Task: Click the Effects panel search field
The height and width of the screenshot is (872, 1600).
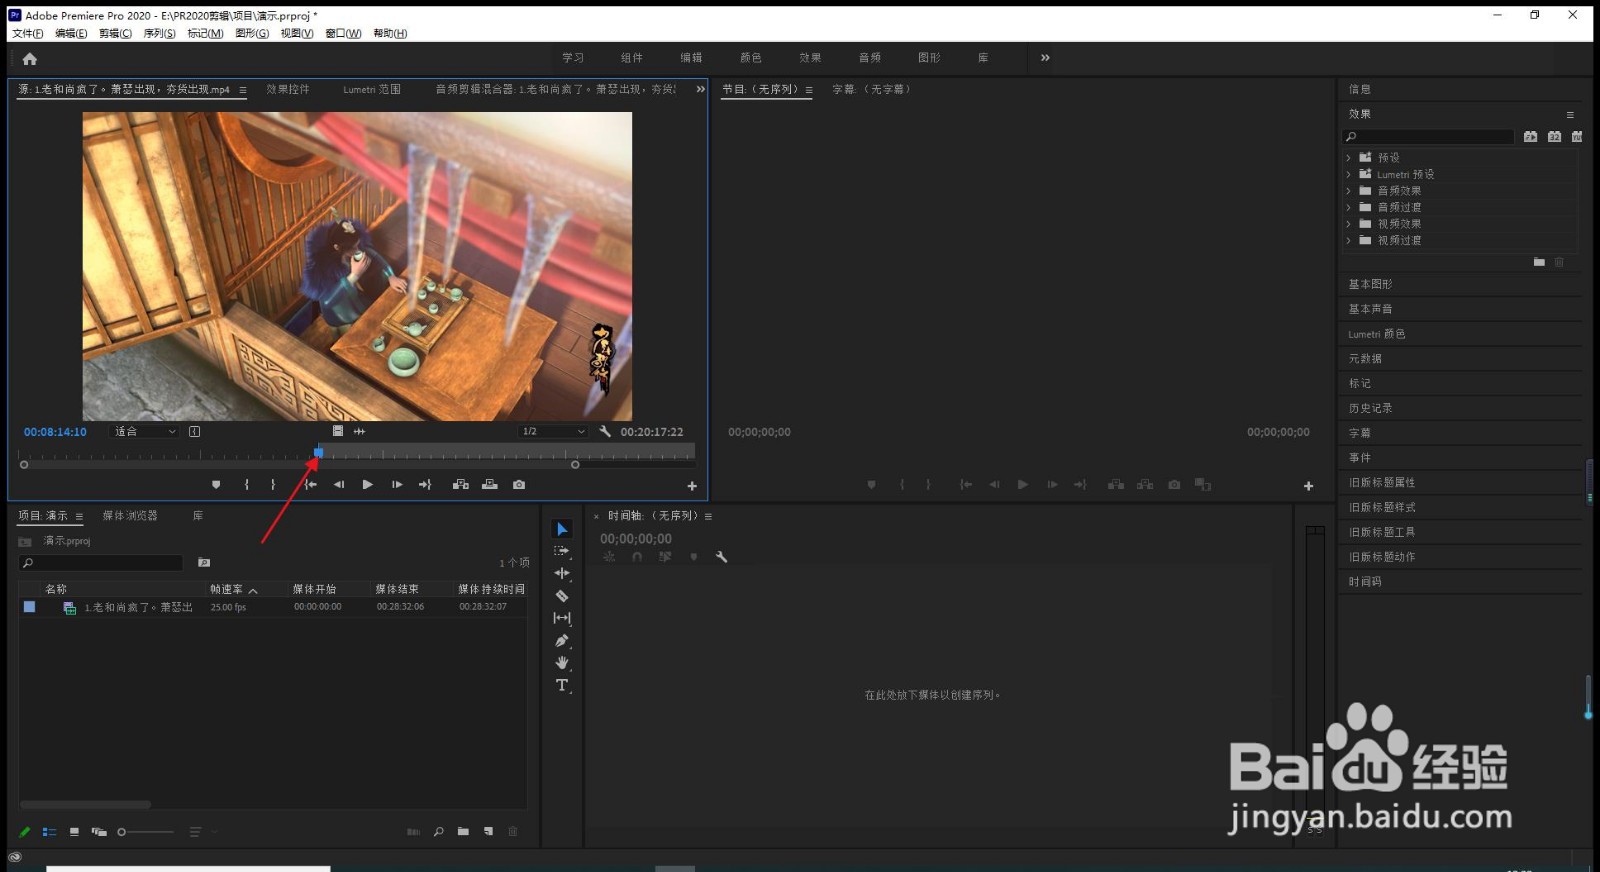Action: click(x=1428, y=137)
